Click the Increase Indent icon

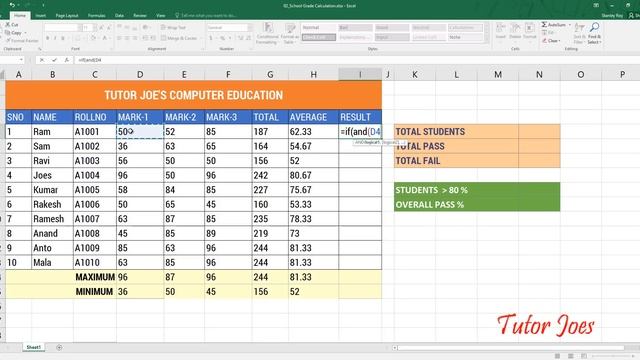point(153,38)
